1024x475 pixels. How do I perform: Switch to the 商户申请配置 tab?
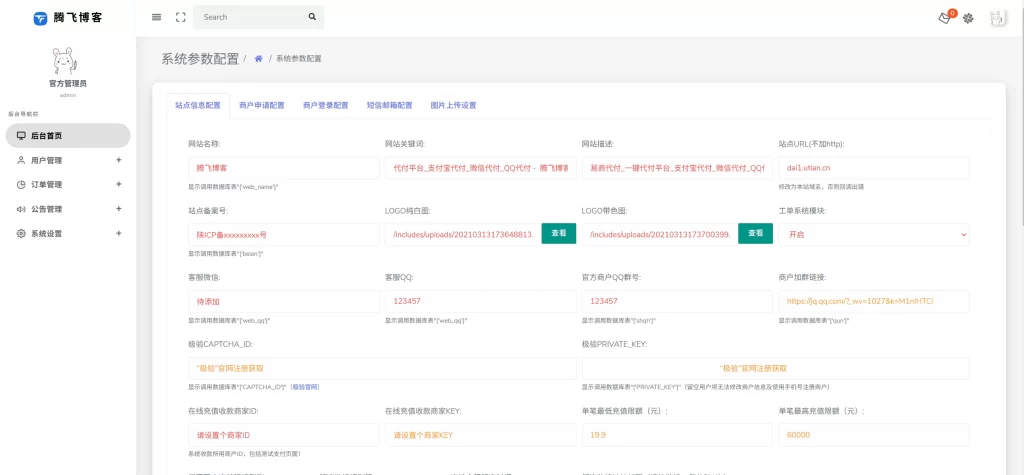[x=261, y=105]
